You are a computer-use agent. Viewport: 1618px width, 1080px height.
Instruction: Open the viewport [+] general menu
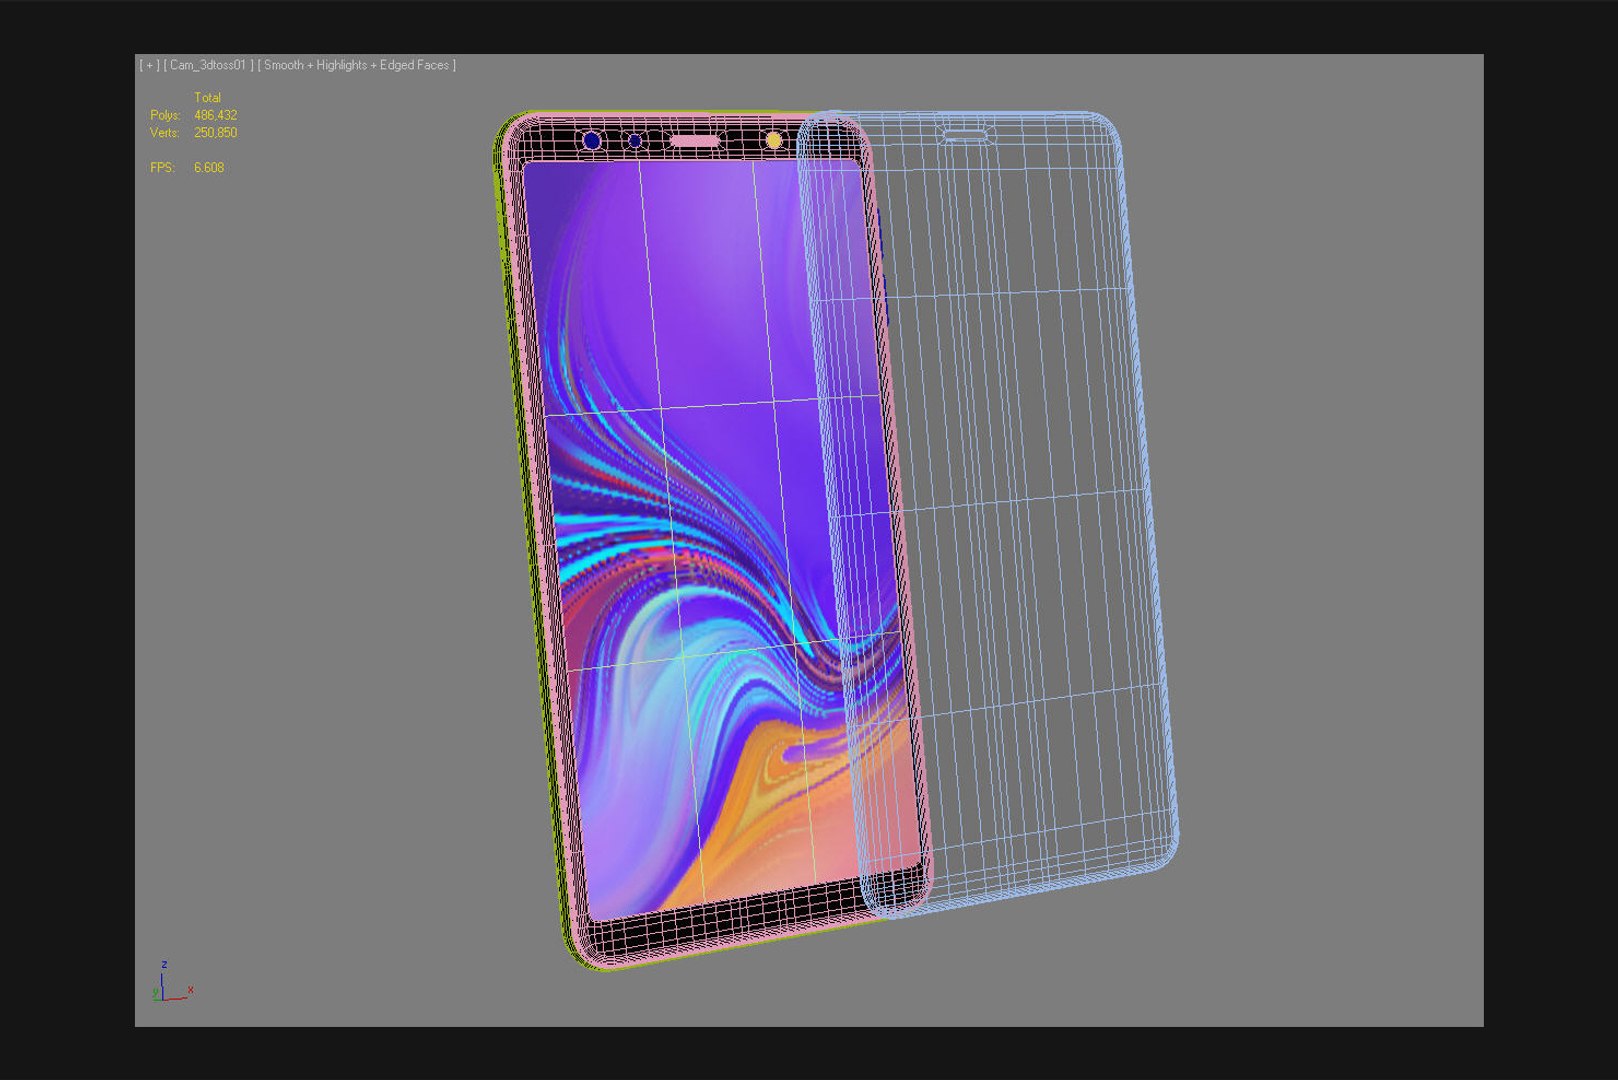(x=148, y=65)
